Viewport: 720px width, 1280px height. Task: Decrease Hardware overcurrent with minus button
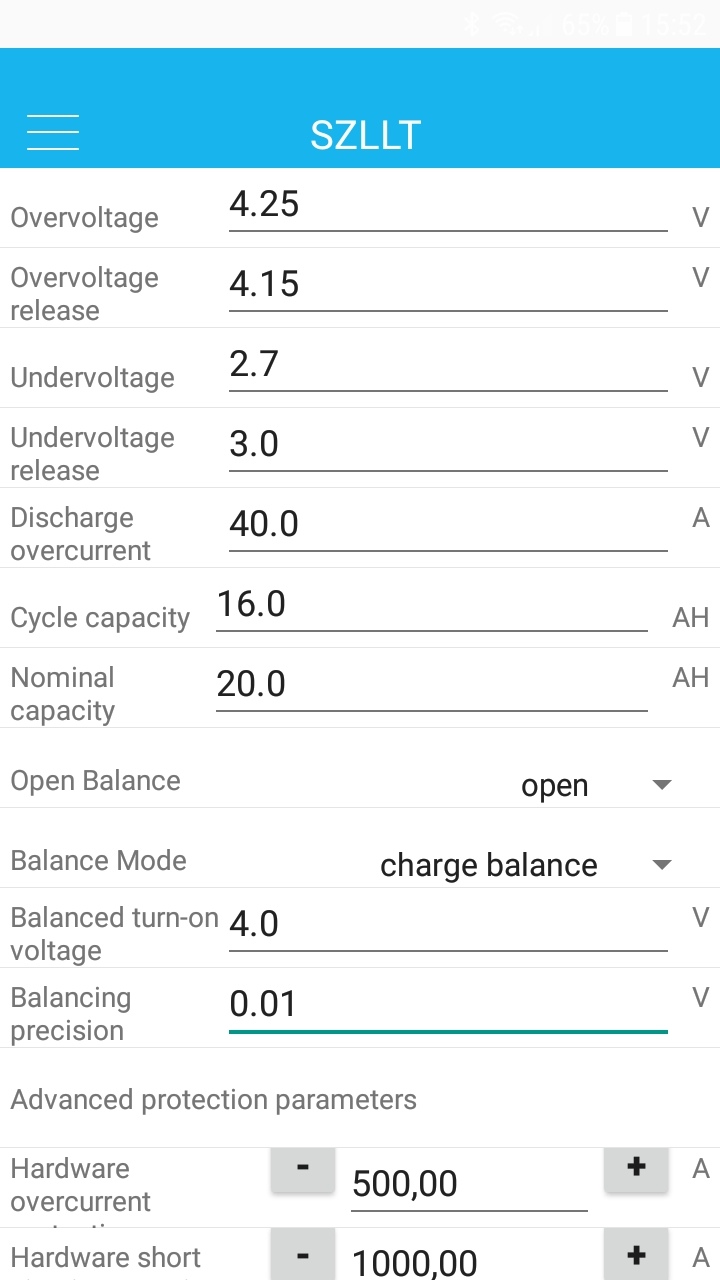click(x=303, y=1168)
